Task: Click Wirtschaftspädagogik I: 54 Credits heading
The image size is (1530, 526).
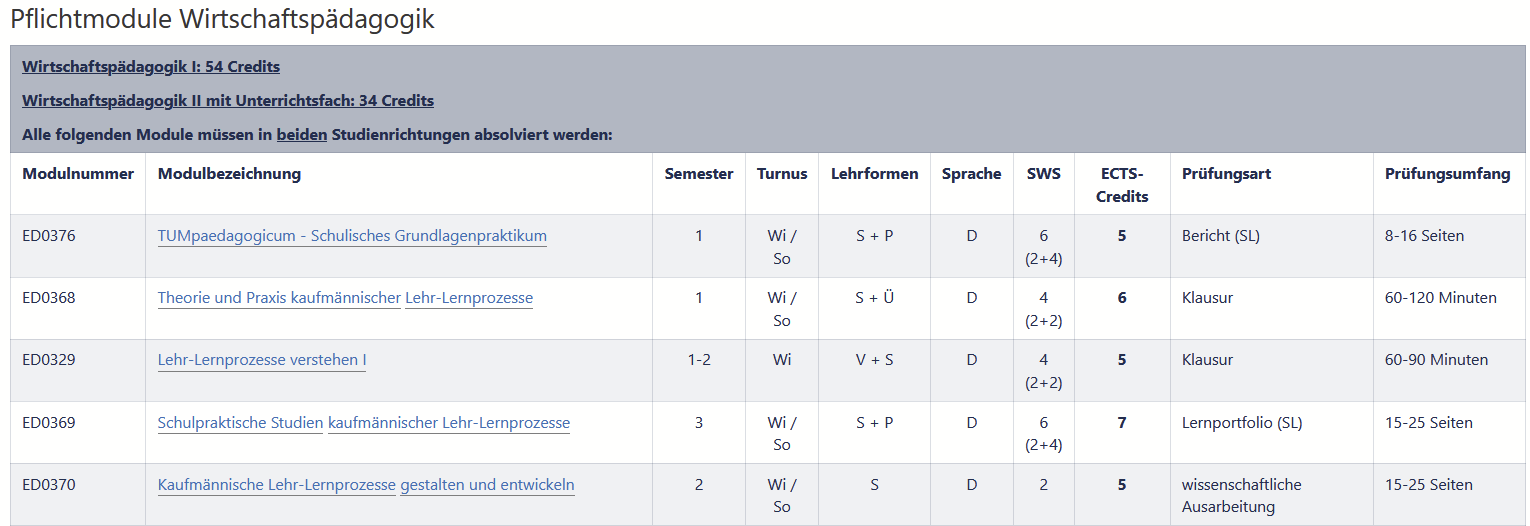Action: click(151, 67)
